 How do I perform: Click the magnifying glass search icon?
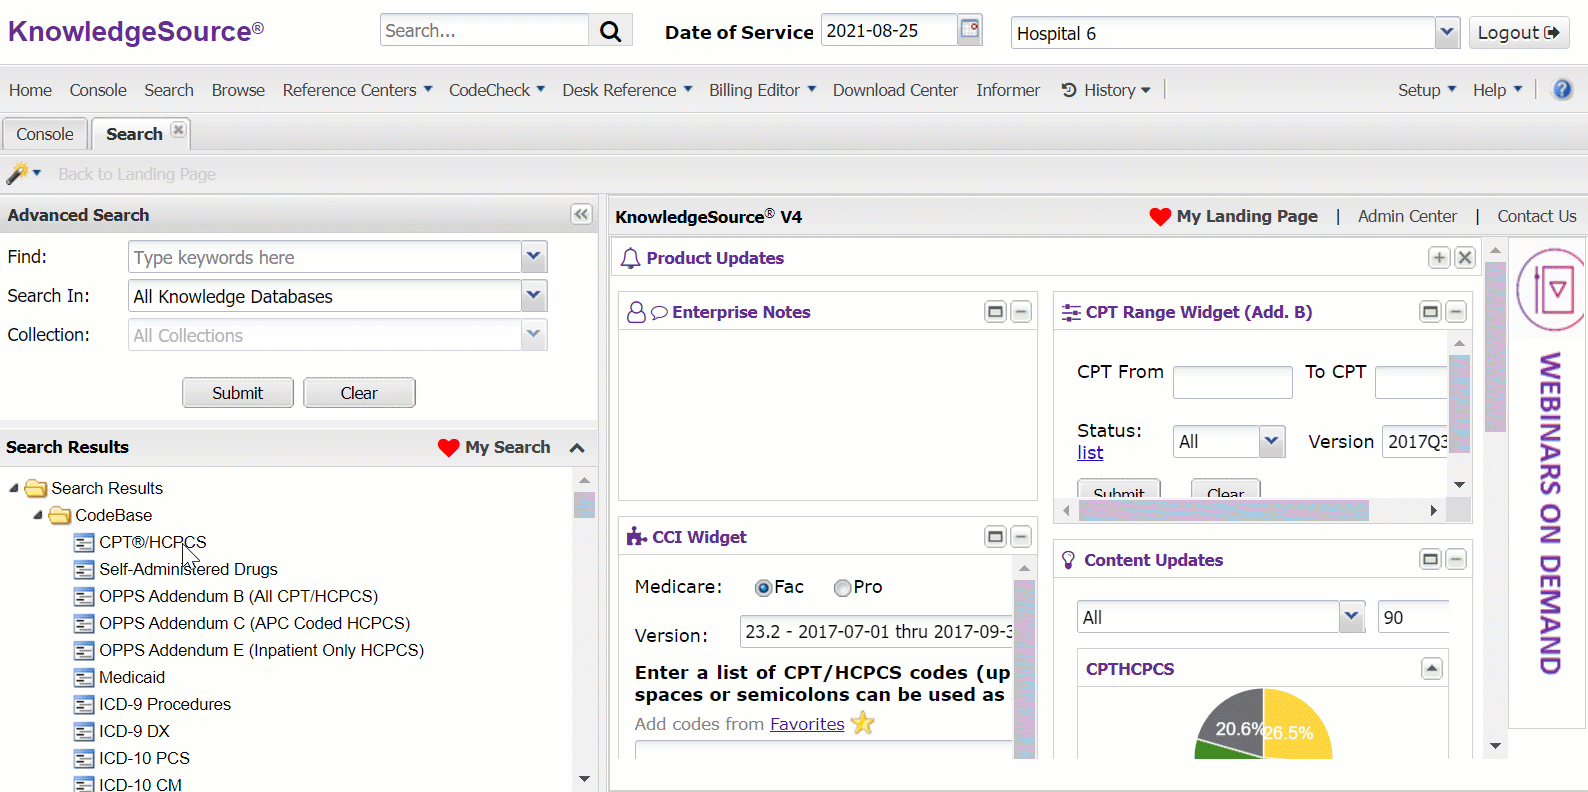click(610, 31)
